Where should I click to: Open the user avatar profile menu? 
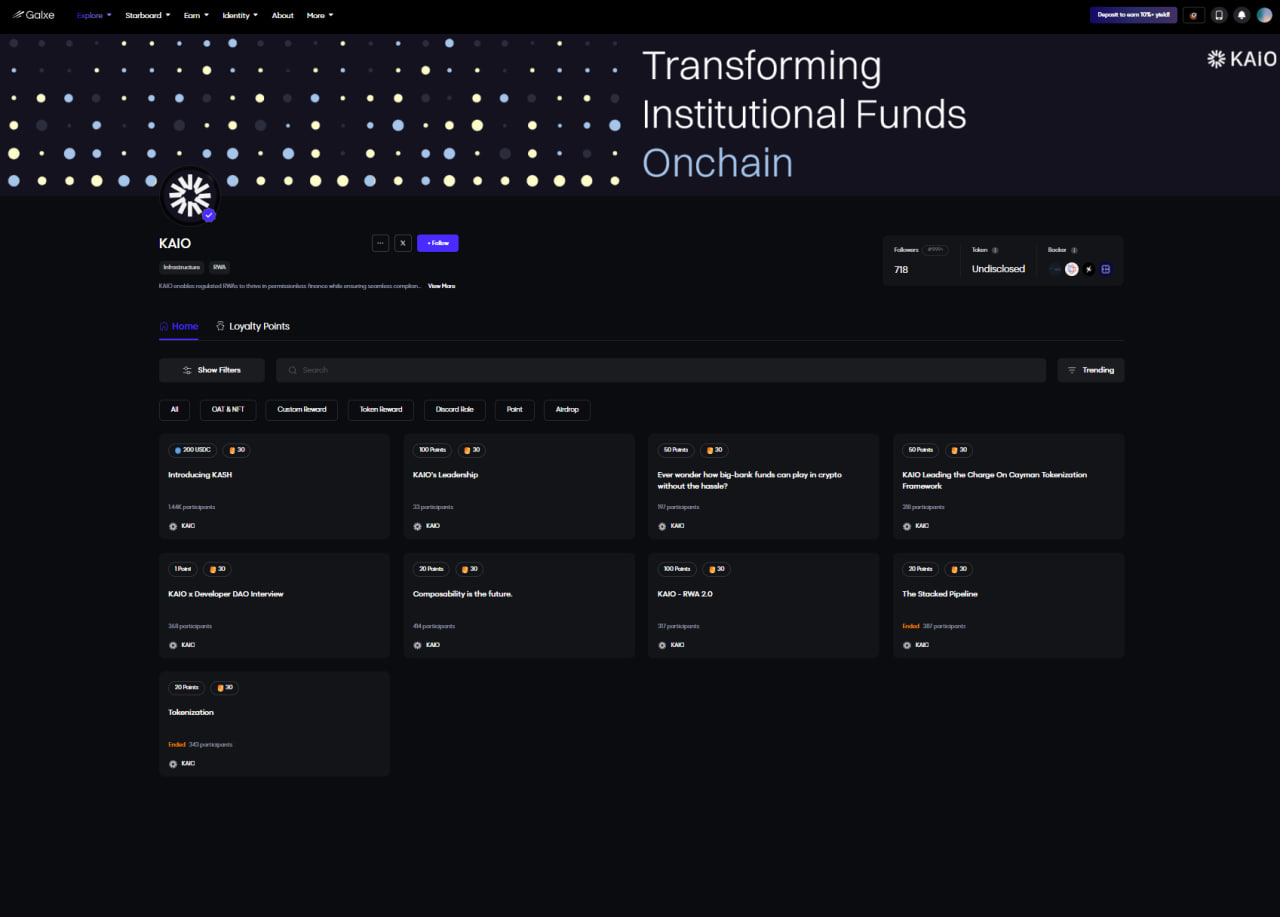coord(1264,15)
